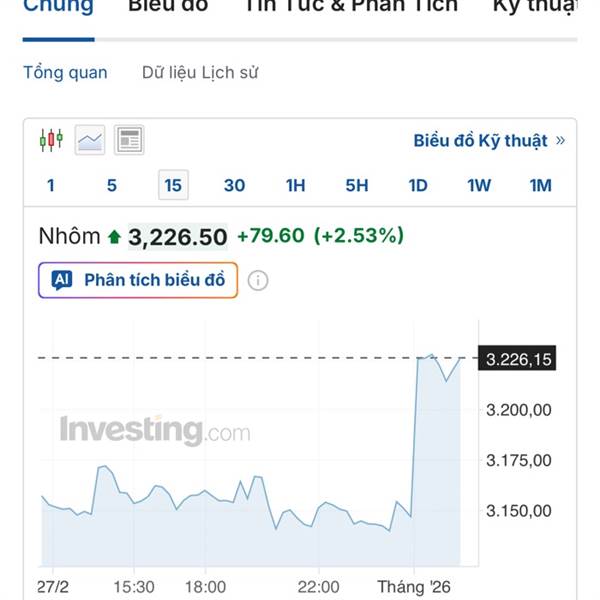Click the green up arrow indicator
Screen dimensions: 600x600
[114, 237]
